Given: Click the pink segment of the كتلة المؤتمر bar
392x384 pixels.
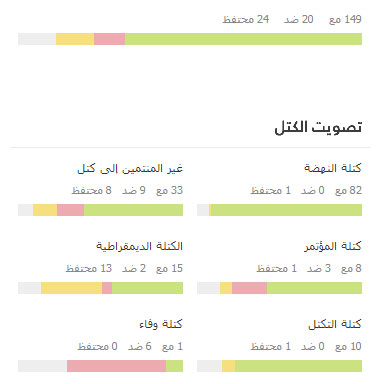Looking at the screenshot, I should pyautogui.click(x=249, y=288).
